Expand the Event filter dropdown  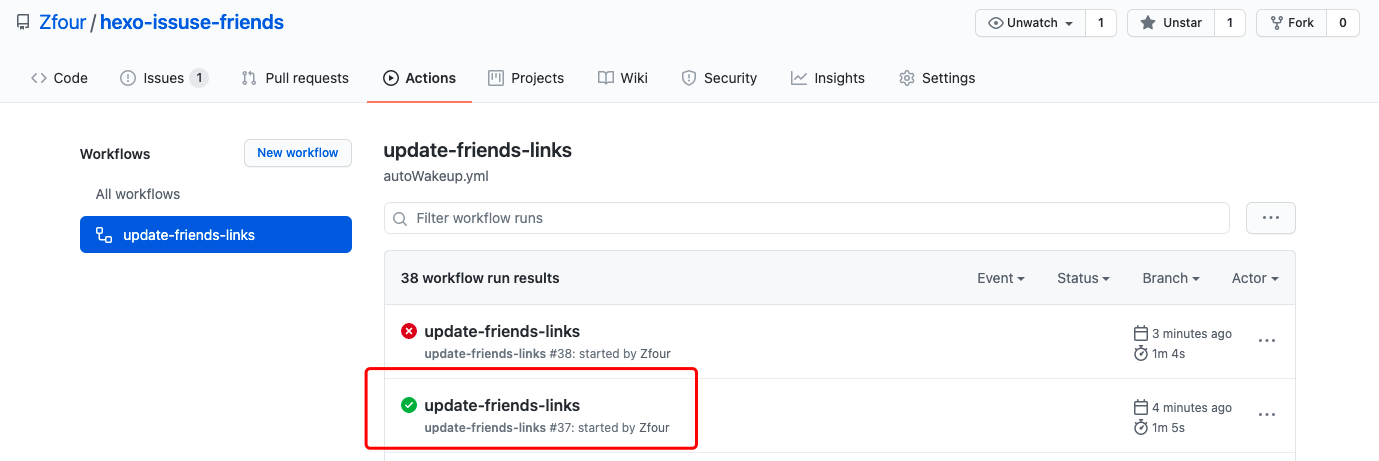coord(1000,278)
